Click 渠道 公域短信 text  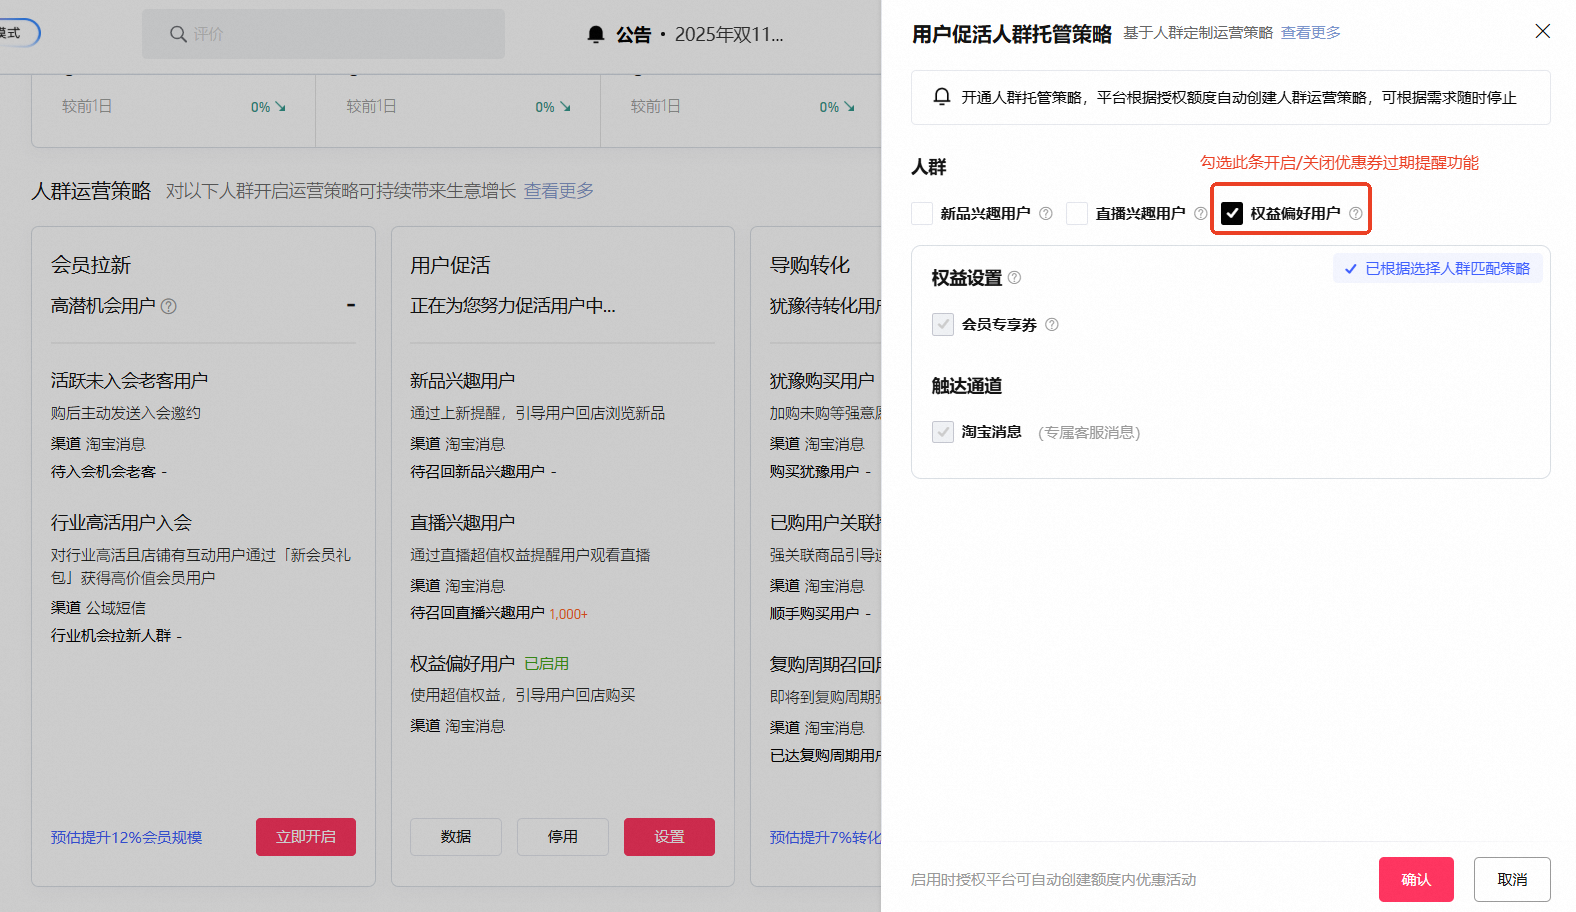98,608
